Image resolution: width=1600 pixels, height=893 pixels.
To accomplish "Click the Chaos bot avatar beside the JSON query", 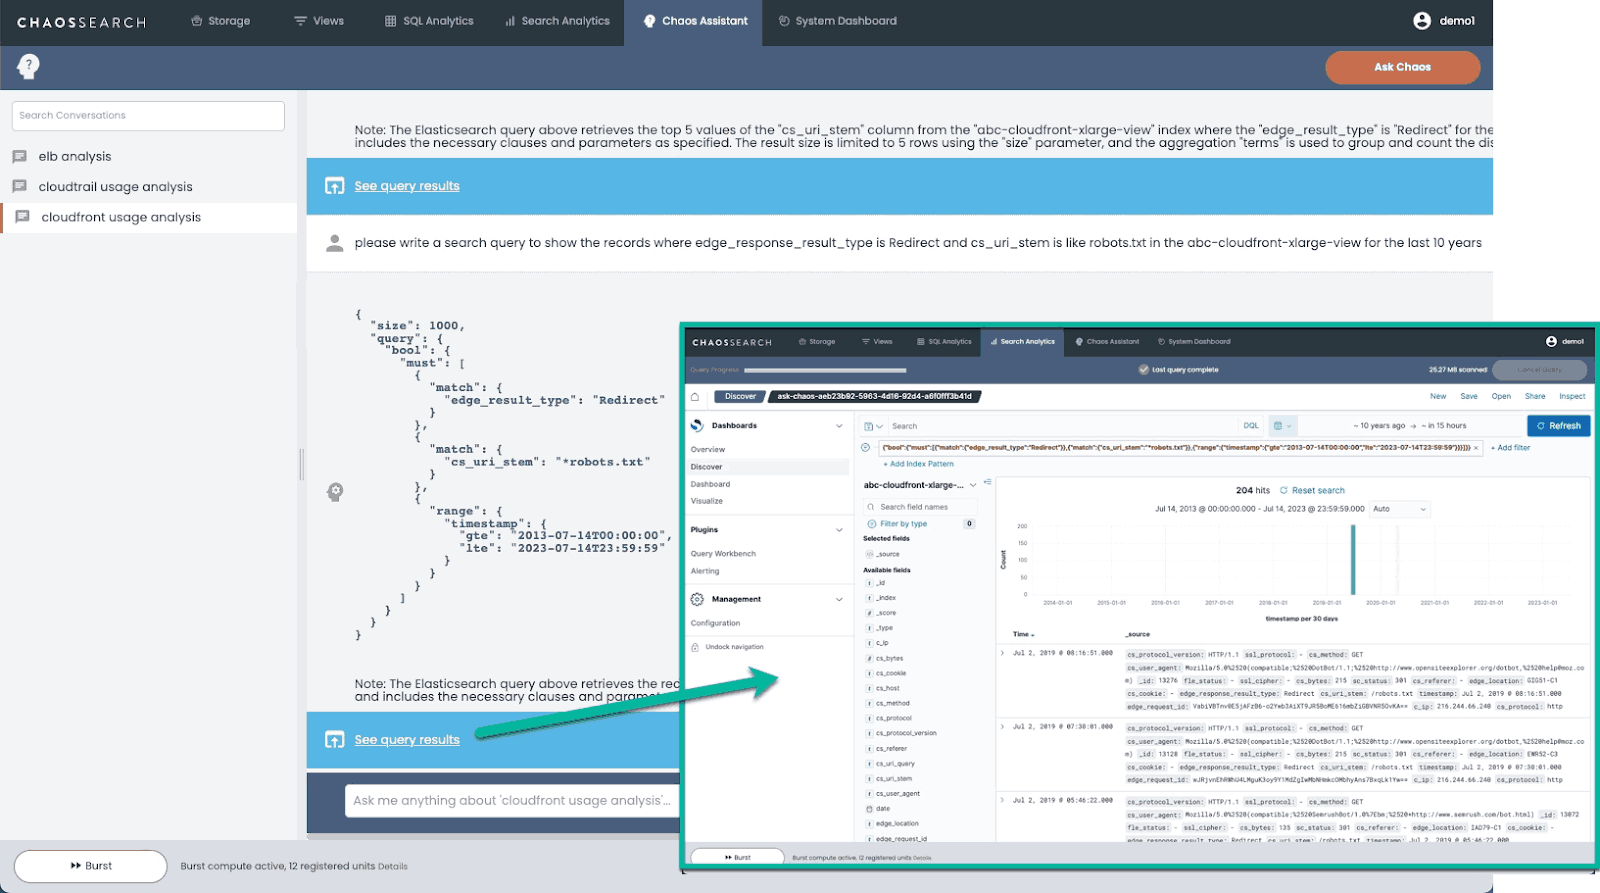I will [x=335, y=492].
